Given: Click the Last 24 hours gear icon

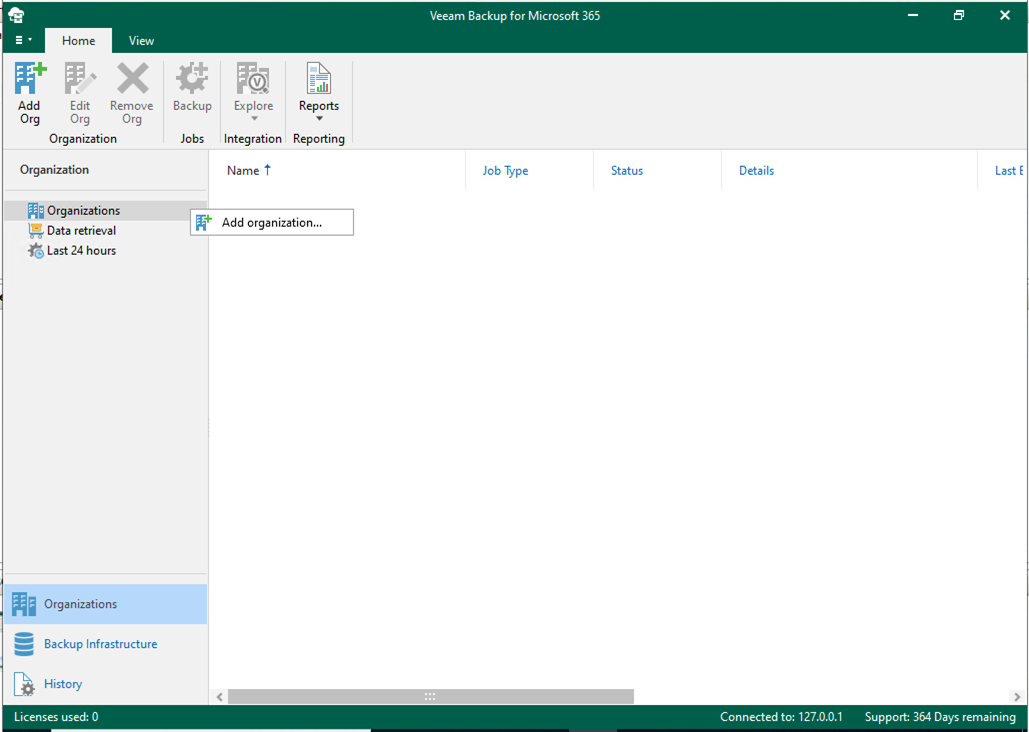Looking at the screenshot, I should (x=35, y=251).
